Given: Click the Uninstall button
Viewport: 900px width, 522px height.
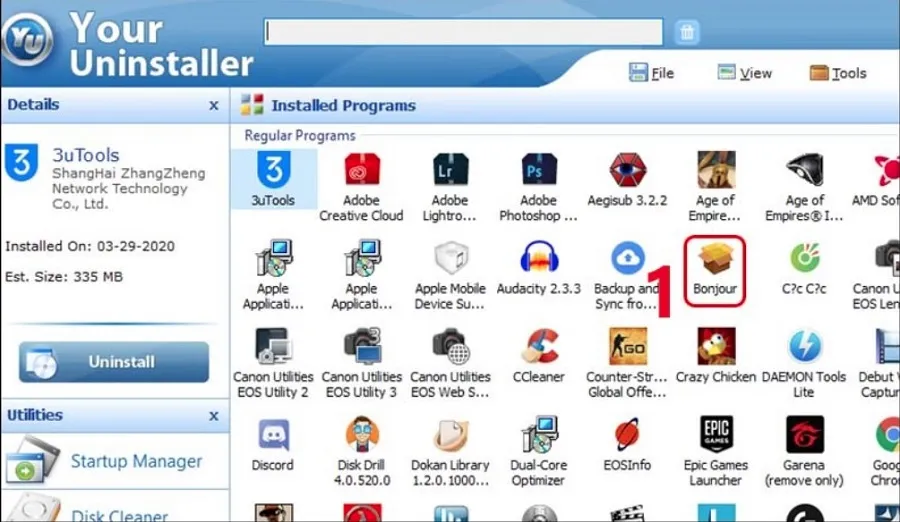Looking at the screenshot, I should [114, 362].
